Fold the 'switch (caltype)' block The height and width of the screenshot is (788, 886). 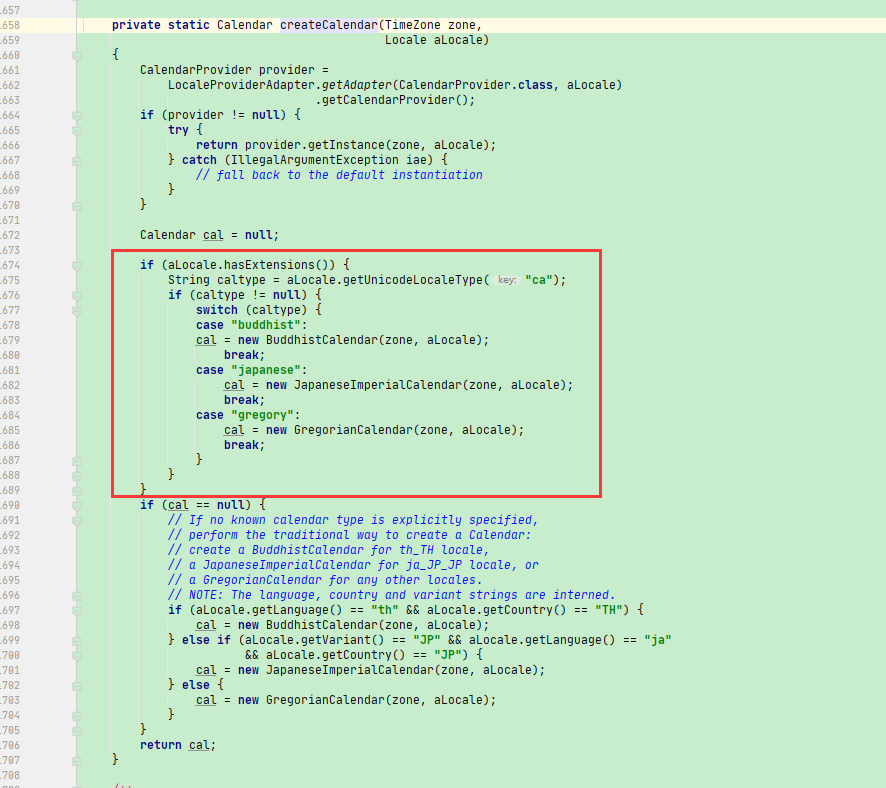pyautogui.click(x=77, y=311)
